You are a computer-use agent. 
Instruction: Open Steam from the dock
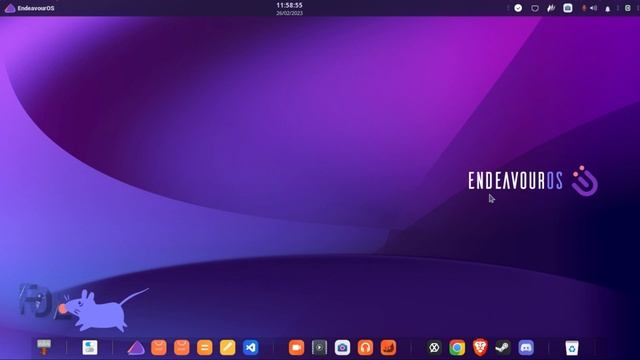click(x=503, y=348)
